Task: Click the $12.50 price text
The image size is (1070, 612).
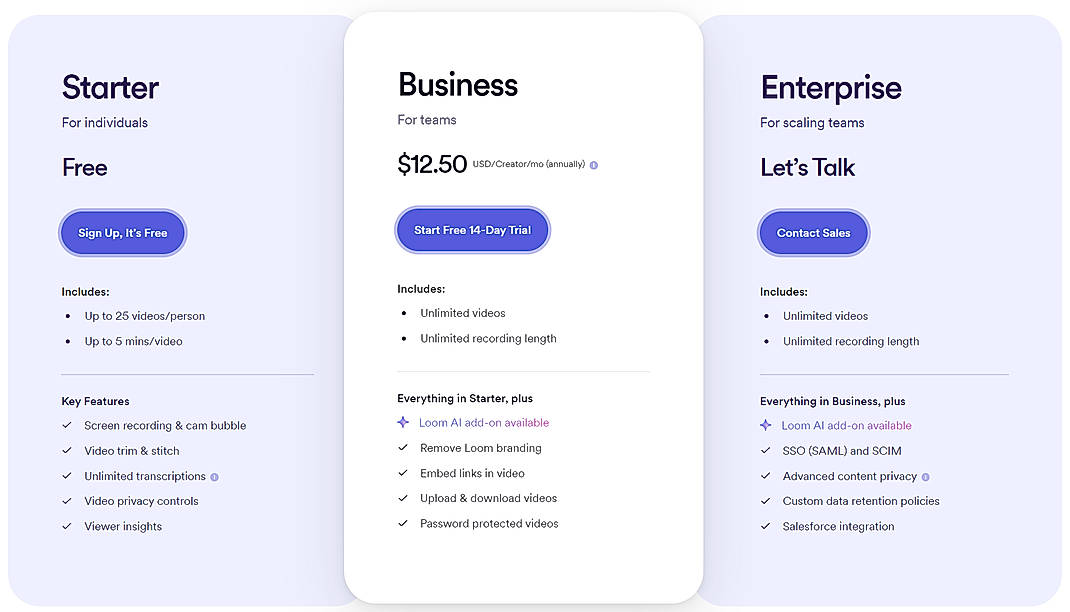Action: click(x=433, y=163)
